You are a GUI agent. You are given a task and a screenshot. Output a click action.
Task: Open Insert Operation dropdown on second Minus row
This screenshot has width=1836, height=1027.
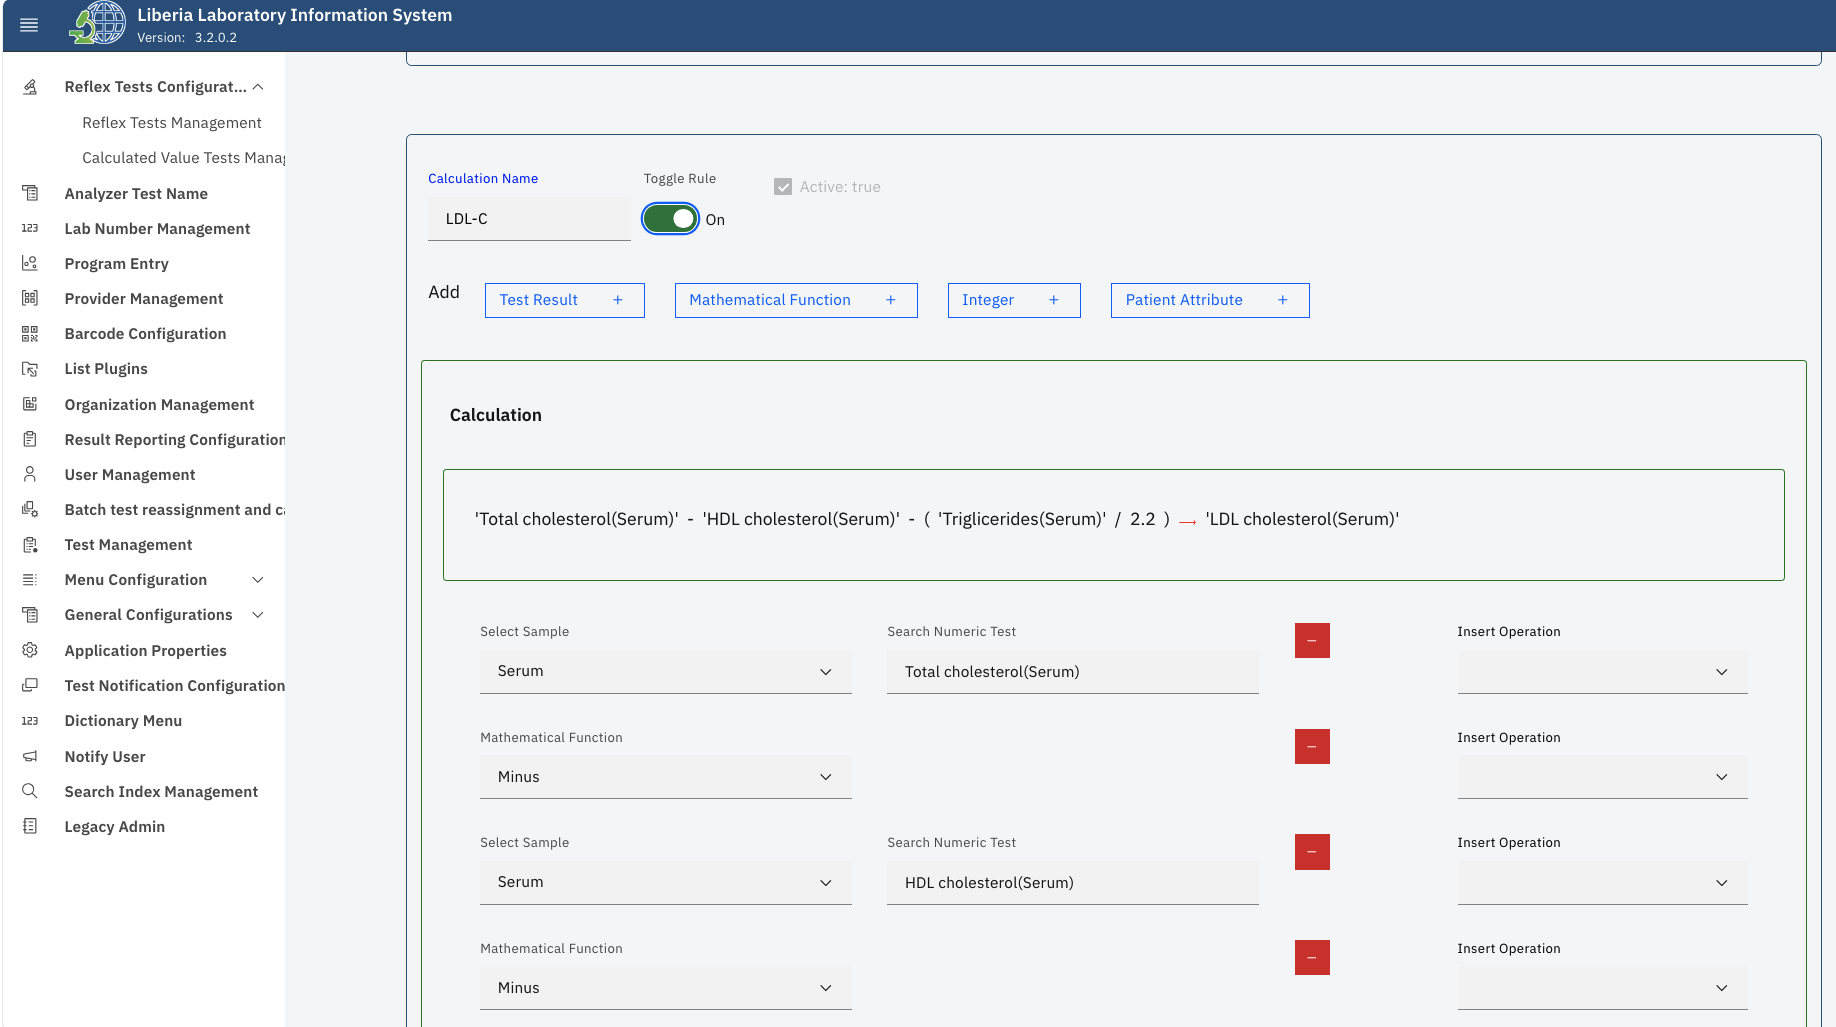(x=1602, y=988)
